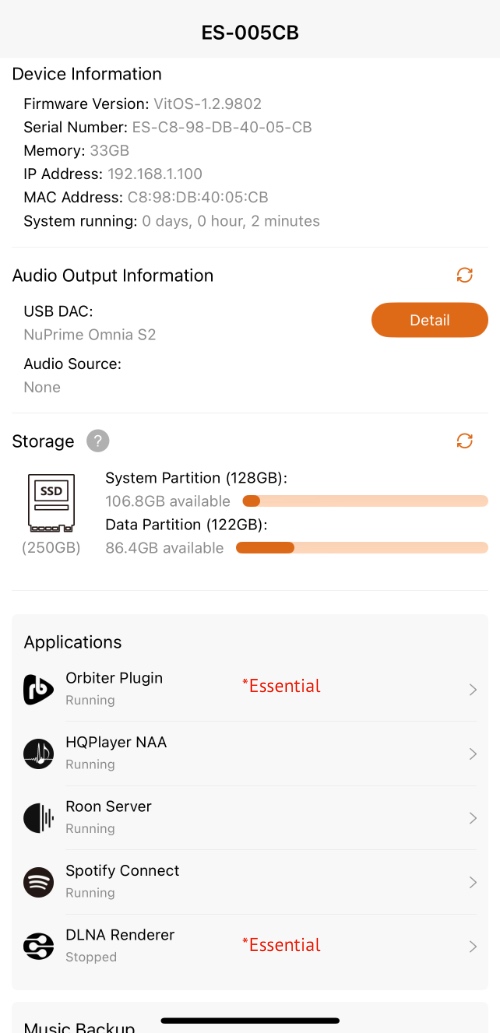This screenshot has height=1033, width=500.
Task: Select the Spotify Connect application row
Action: [x=250, y=882]
